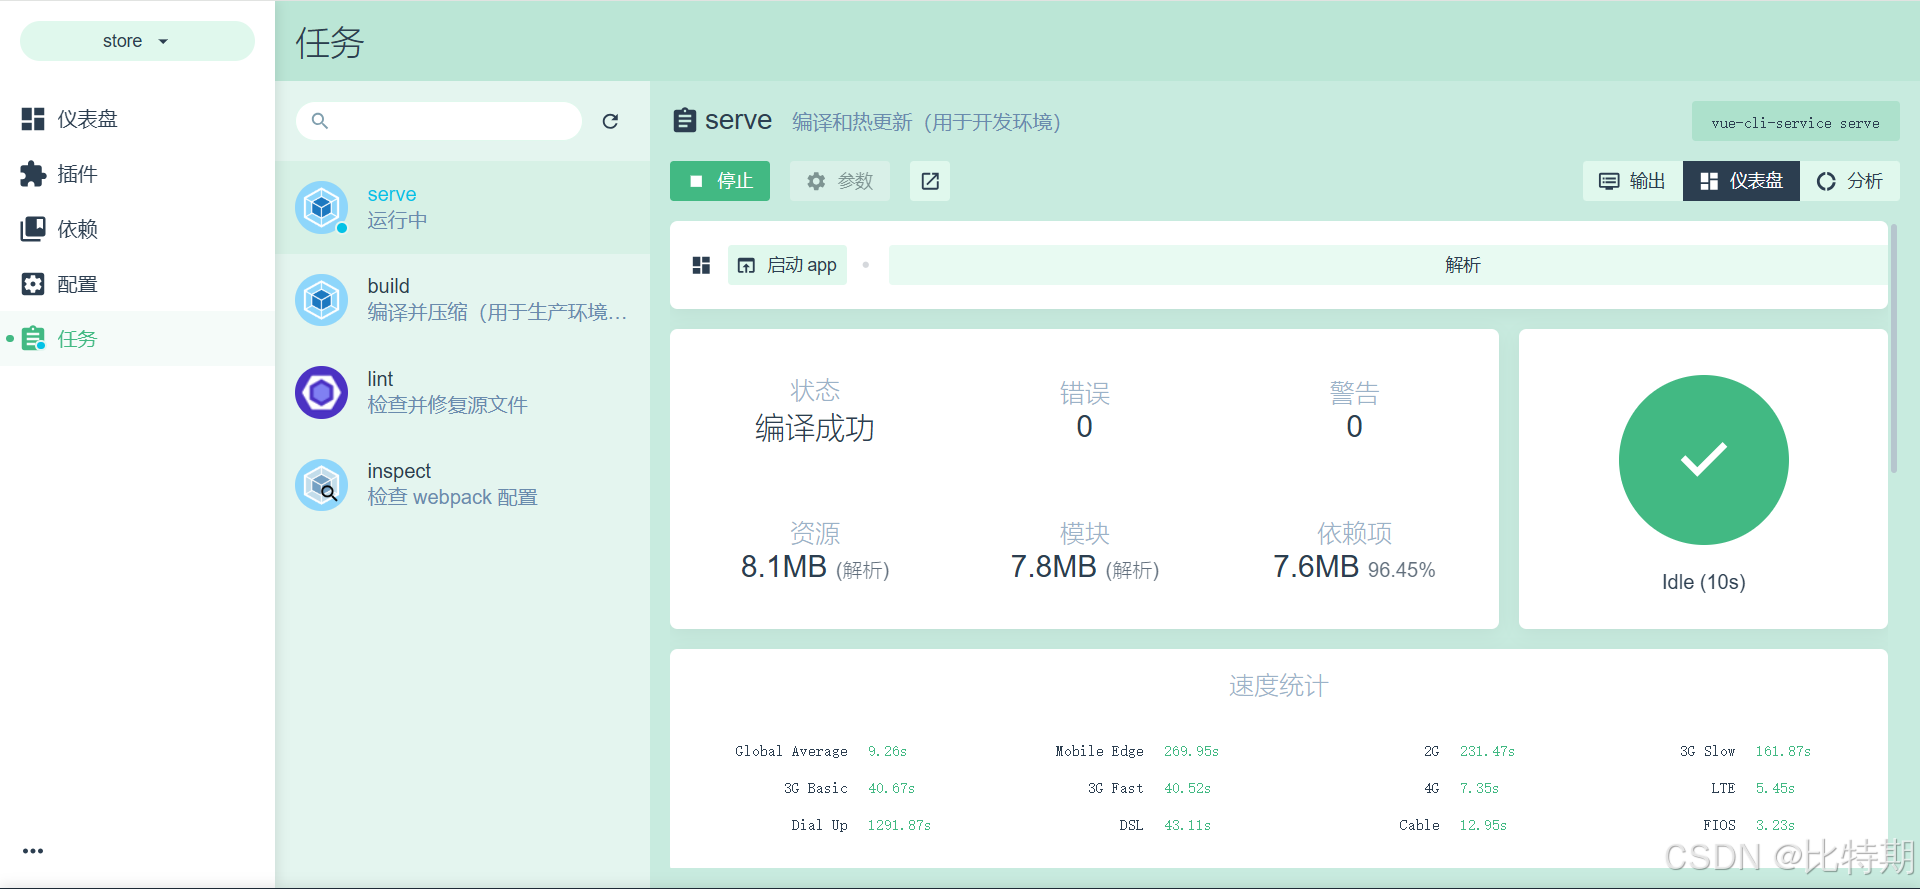Image resolution: width=1920 pixels, height=889 pixels.
Task: Open the 插件 plugins page in the sidebar
Action: 137,174
